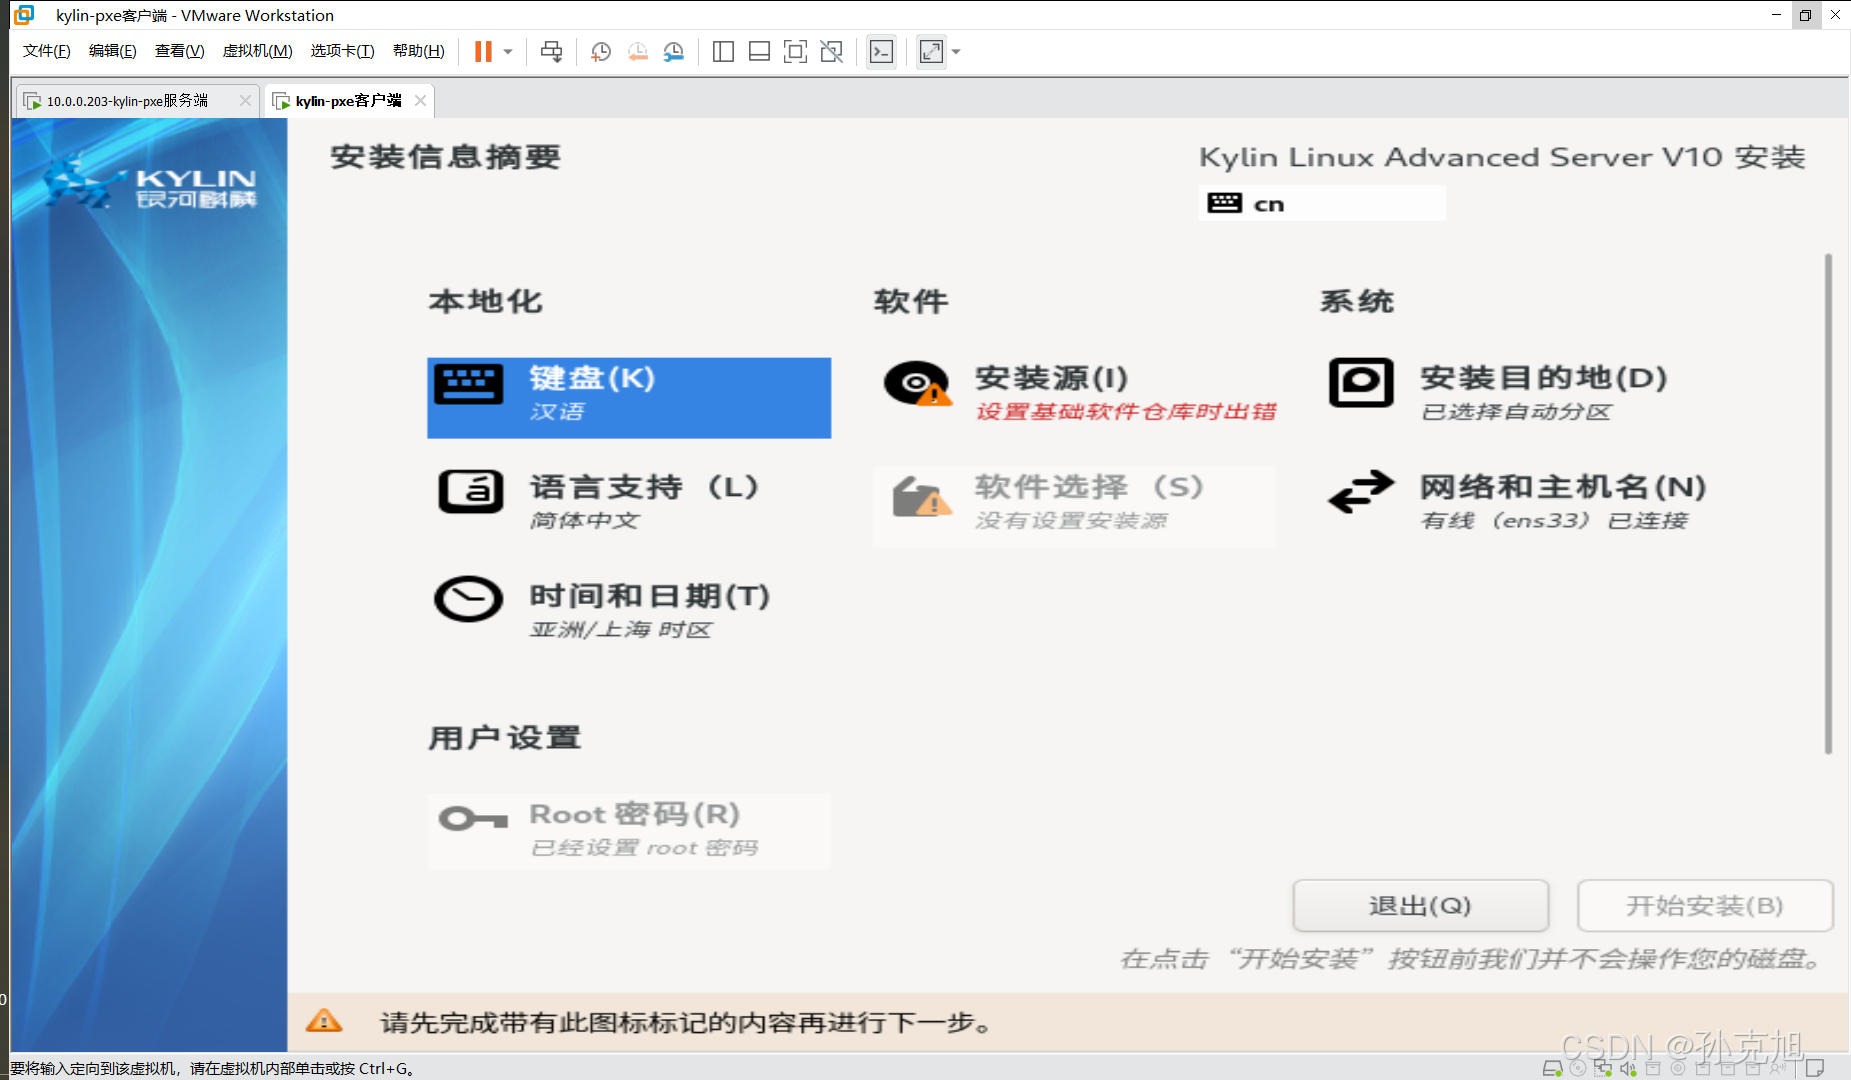Click the VMware Workstation title bar icon

(x=24, y=15)
